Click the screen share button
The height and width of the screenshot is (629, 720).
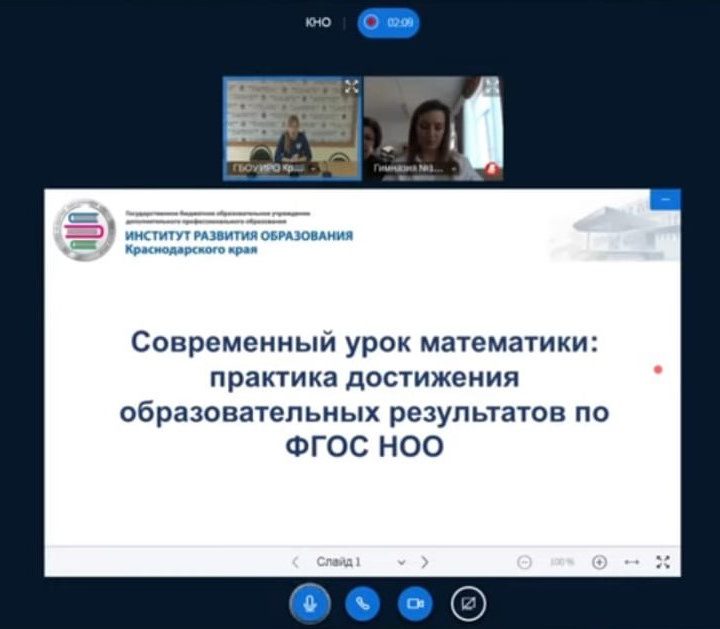pyautogui.click(x=466, y=603)
